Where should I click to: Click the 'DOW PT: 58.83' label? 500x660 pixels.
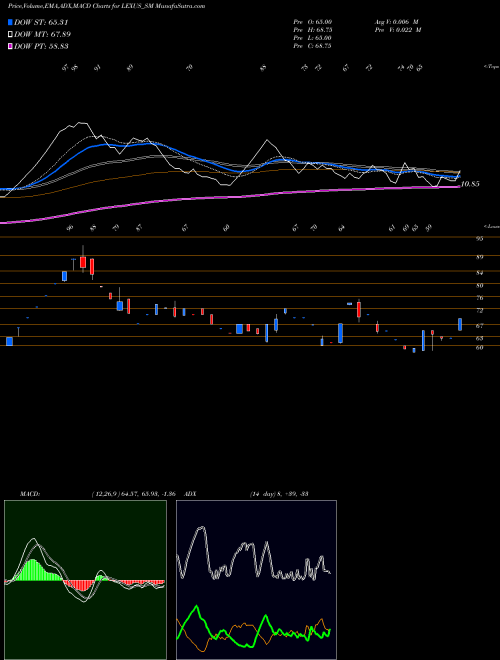41,46
